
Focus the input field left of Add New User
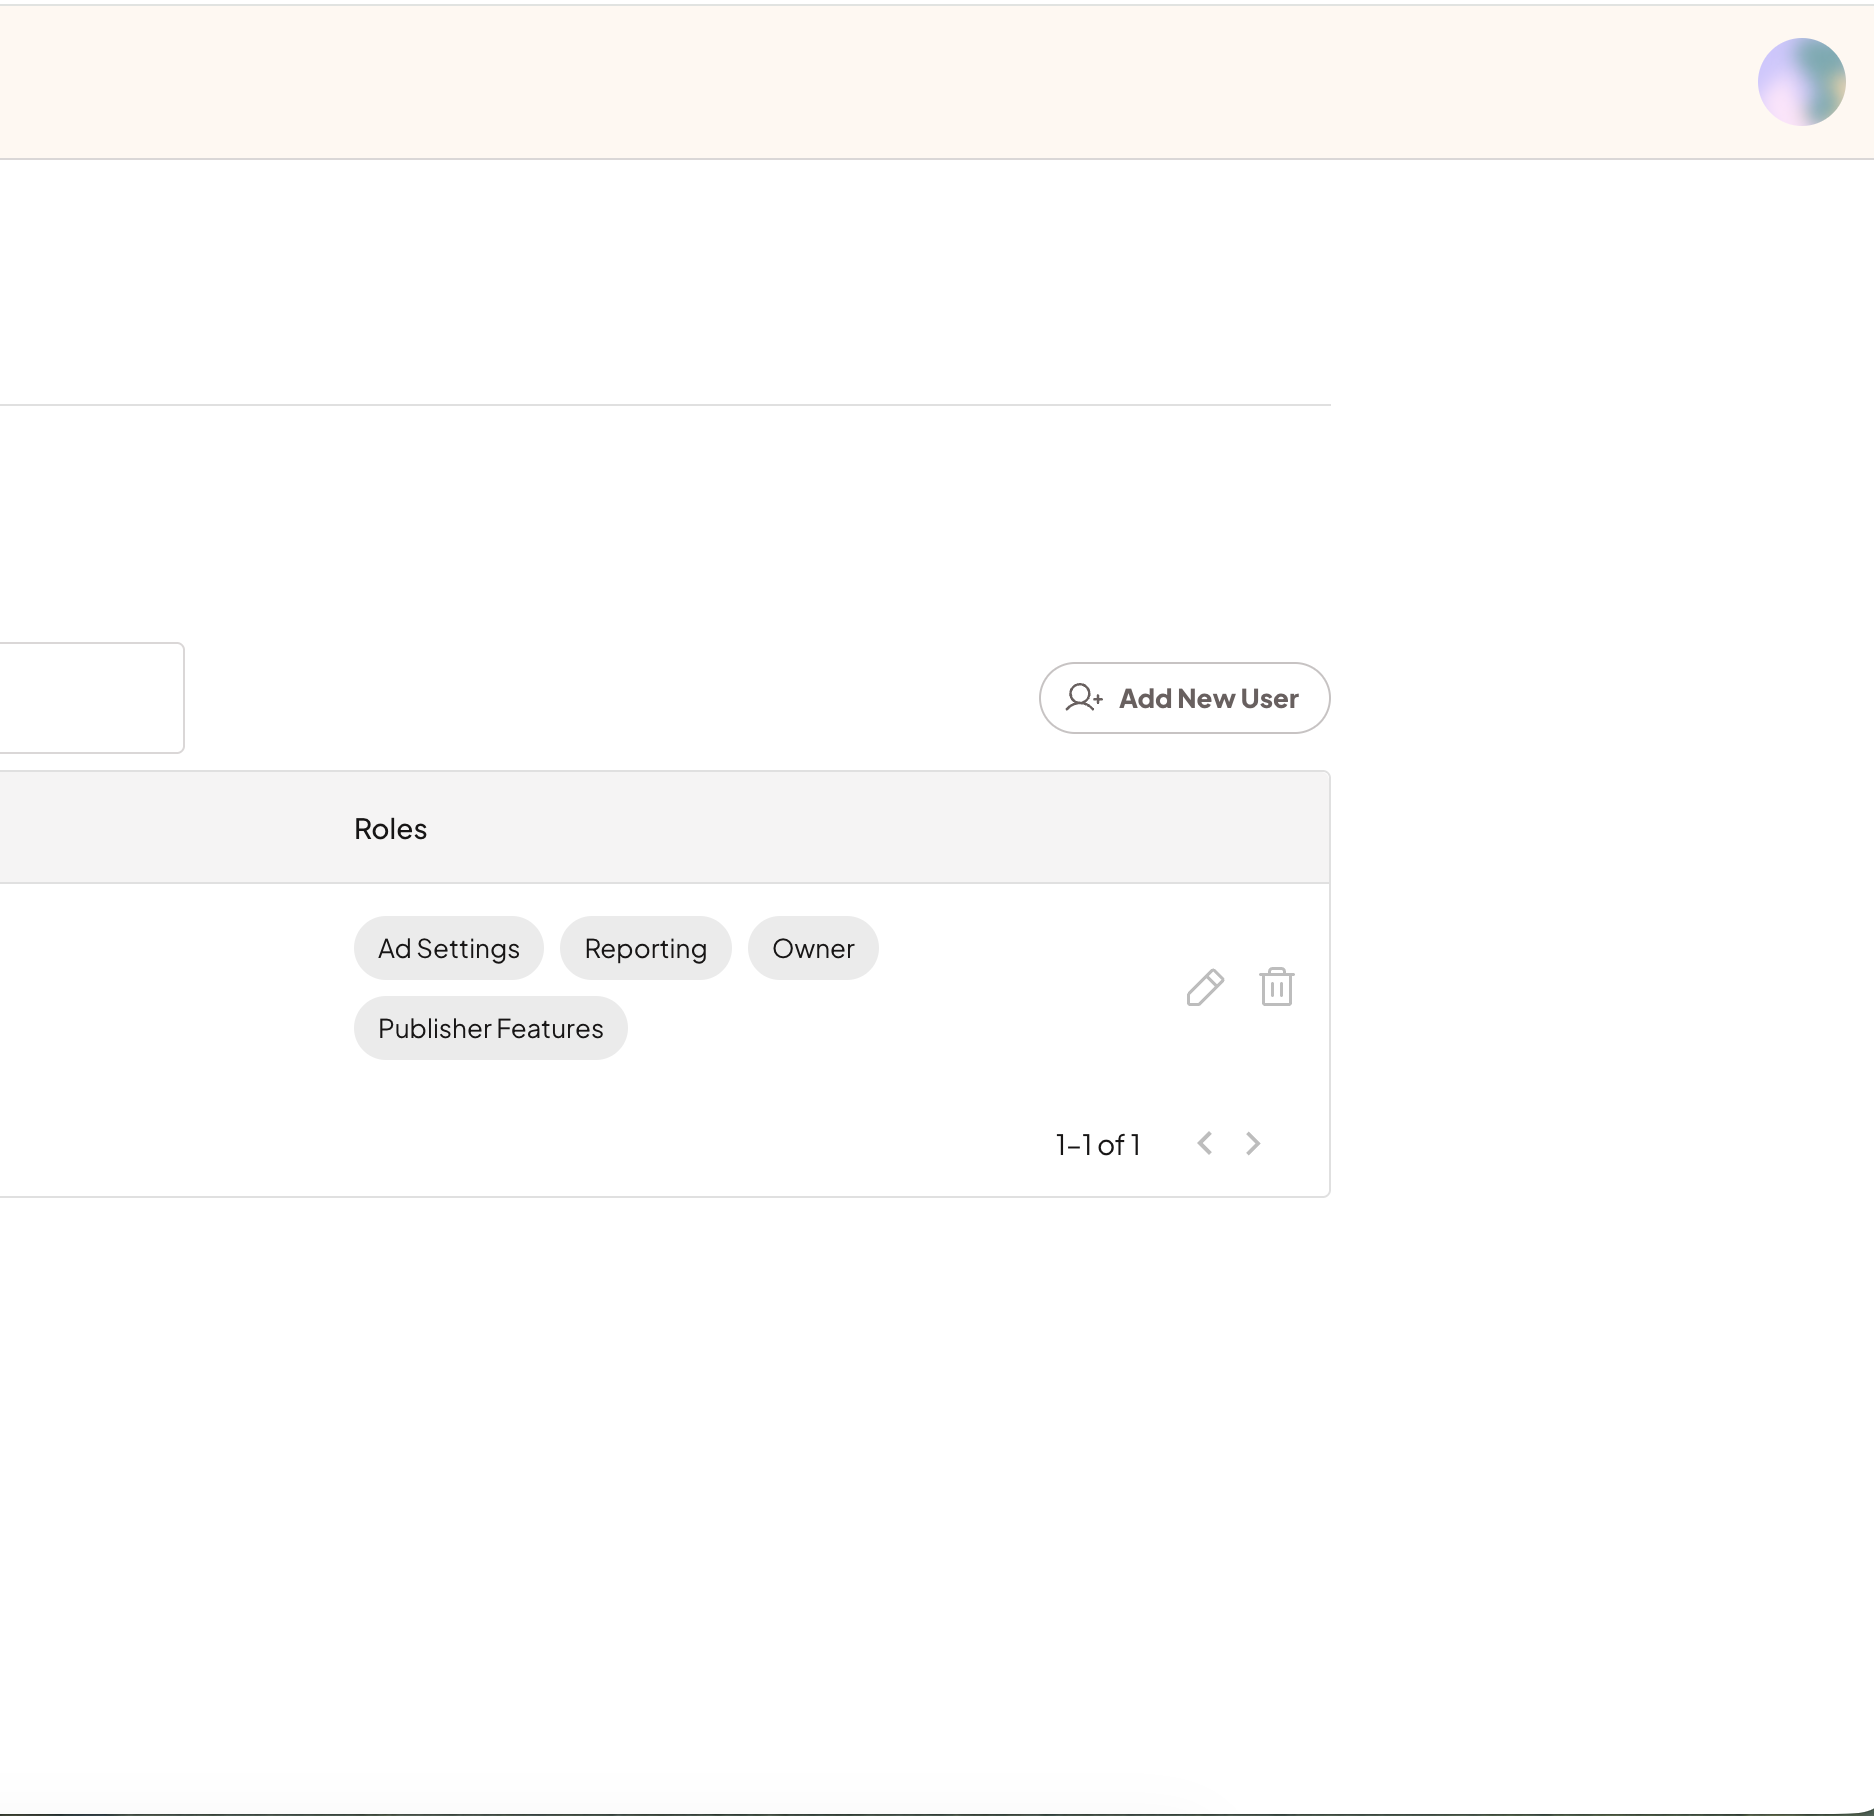coord(90,698)
